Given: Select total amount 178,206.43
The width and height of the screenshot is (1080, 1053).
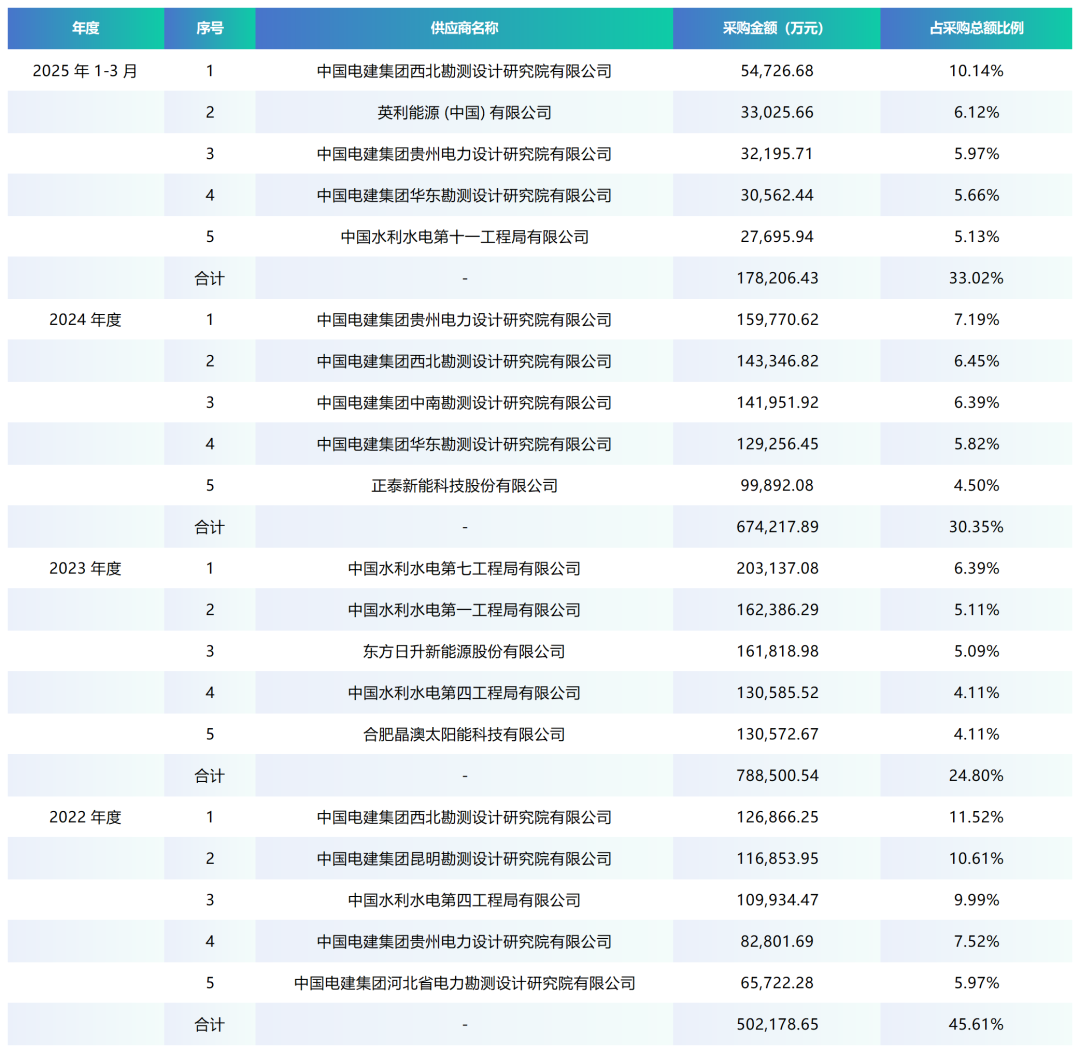Looking at the screenshot, I should [777, 278].
